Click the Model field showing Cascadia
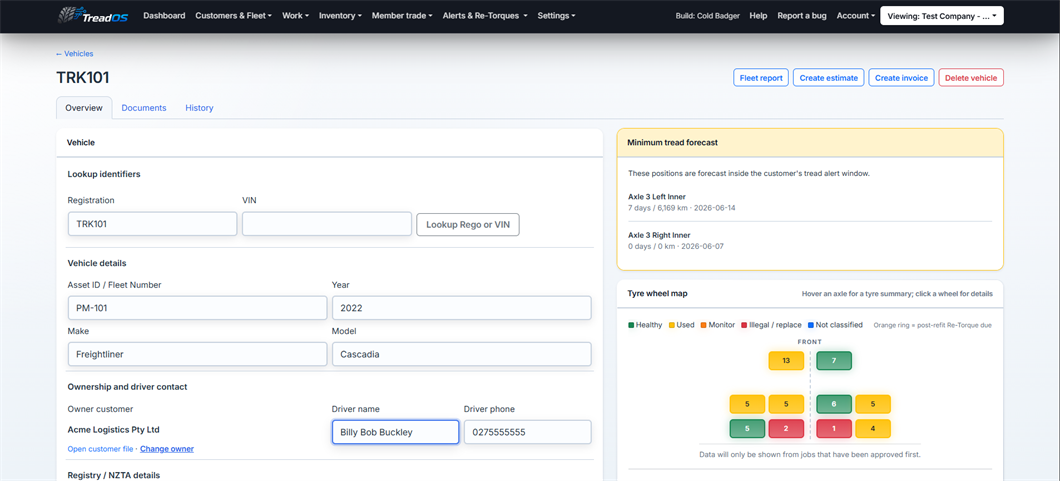The width and height of the screenshot is (1060, 481). click(462, 354)
